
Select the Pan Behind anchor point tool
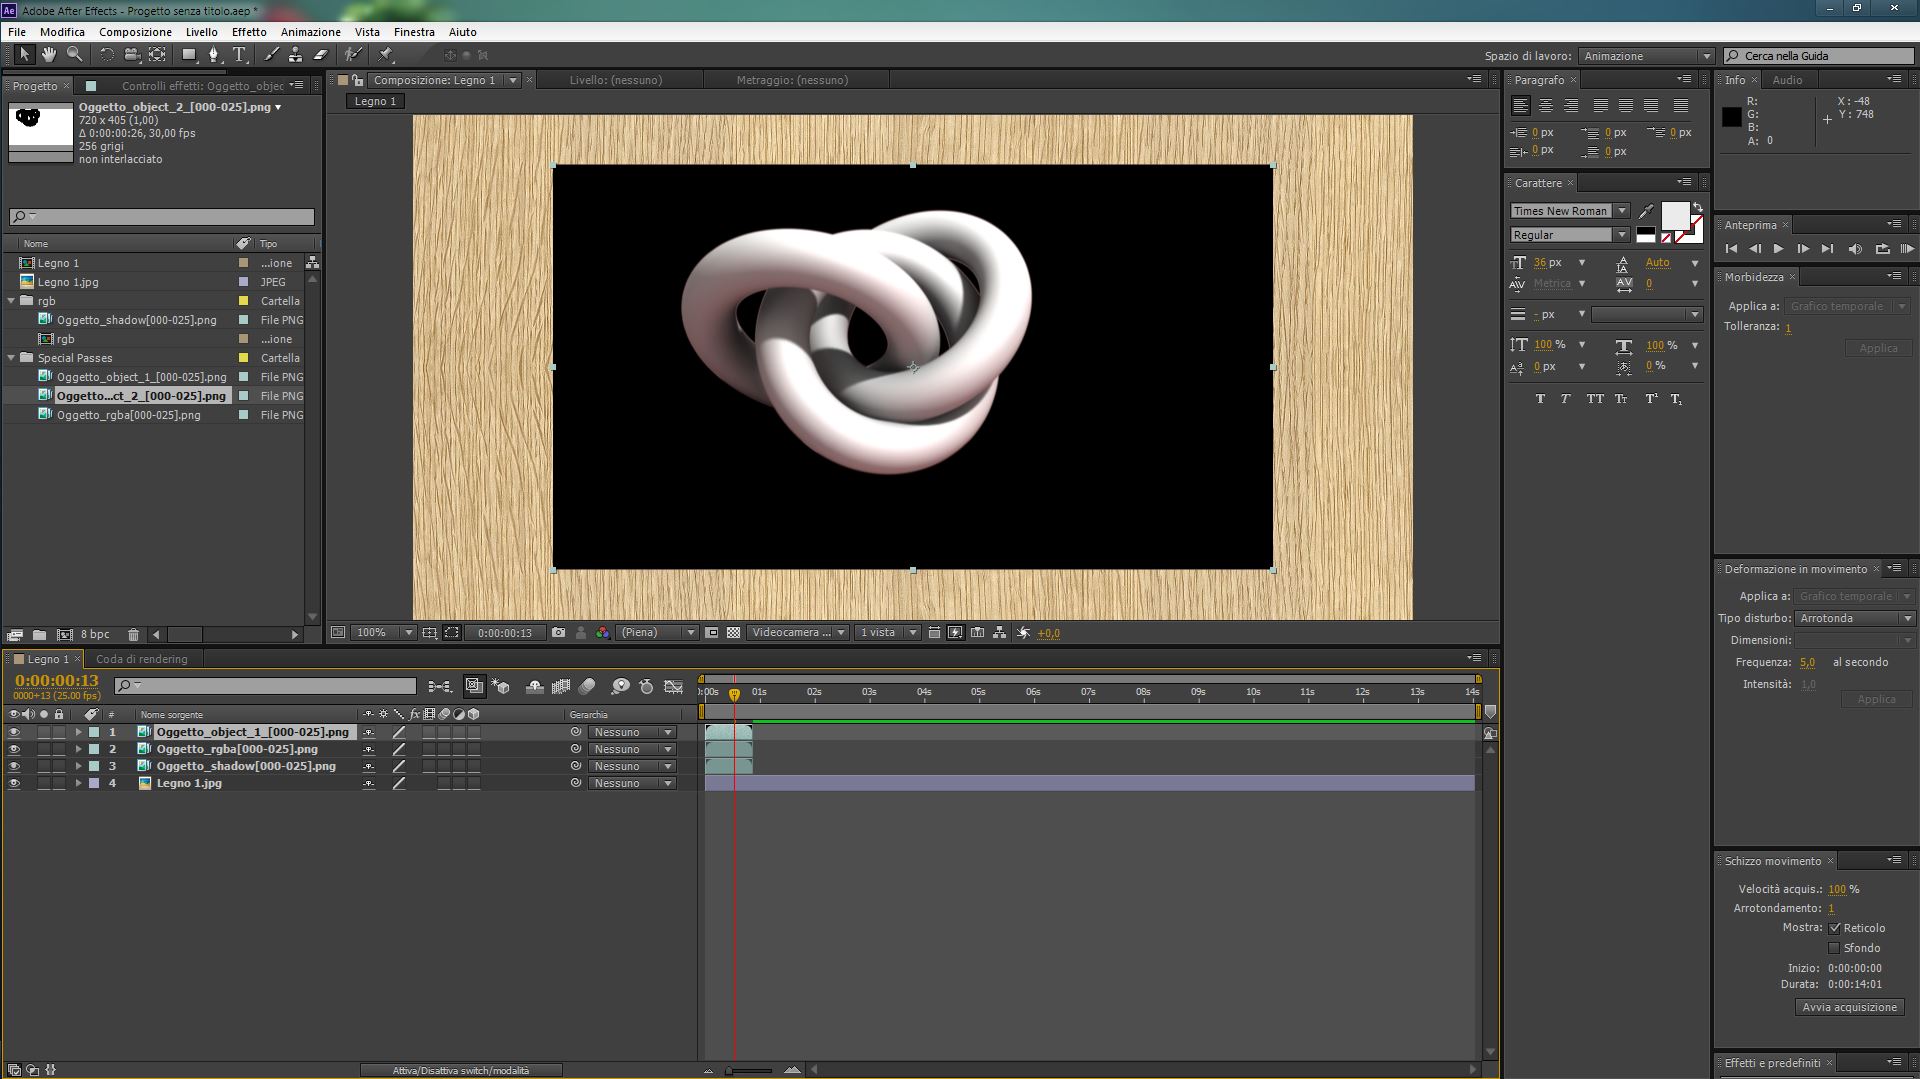157,55
